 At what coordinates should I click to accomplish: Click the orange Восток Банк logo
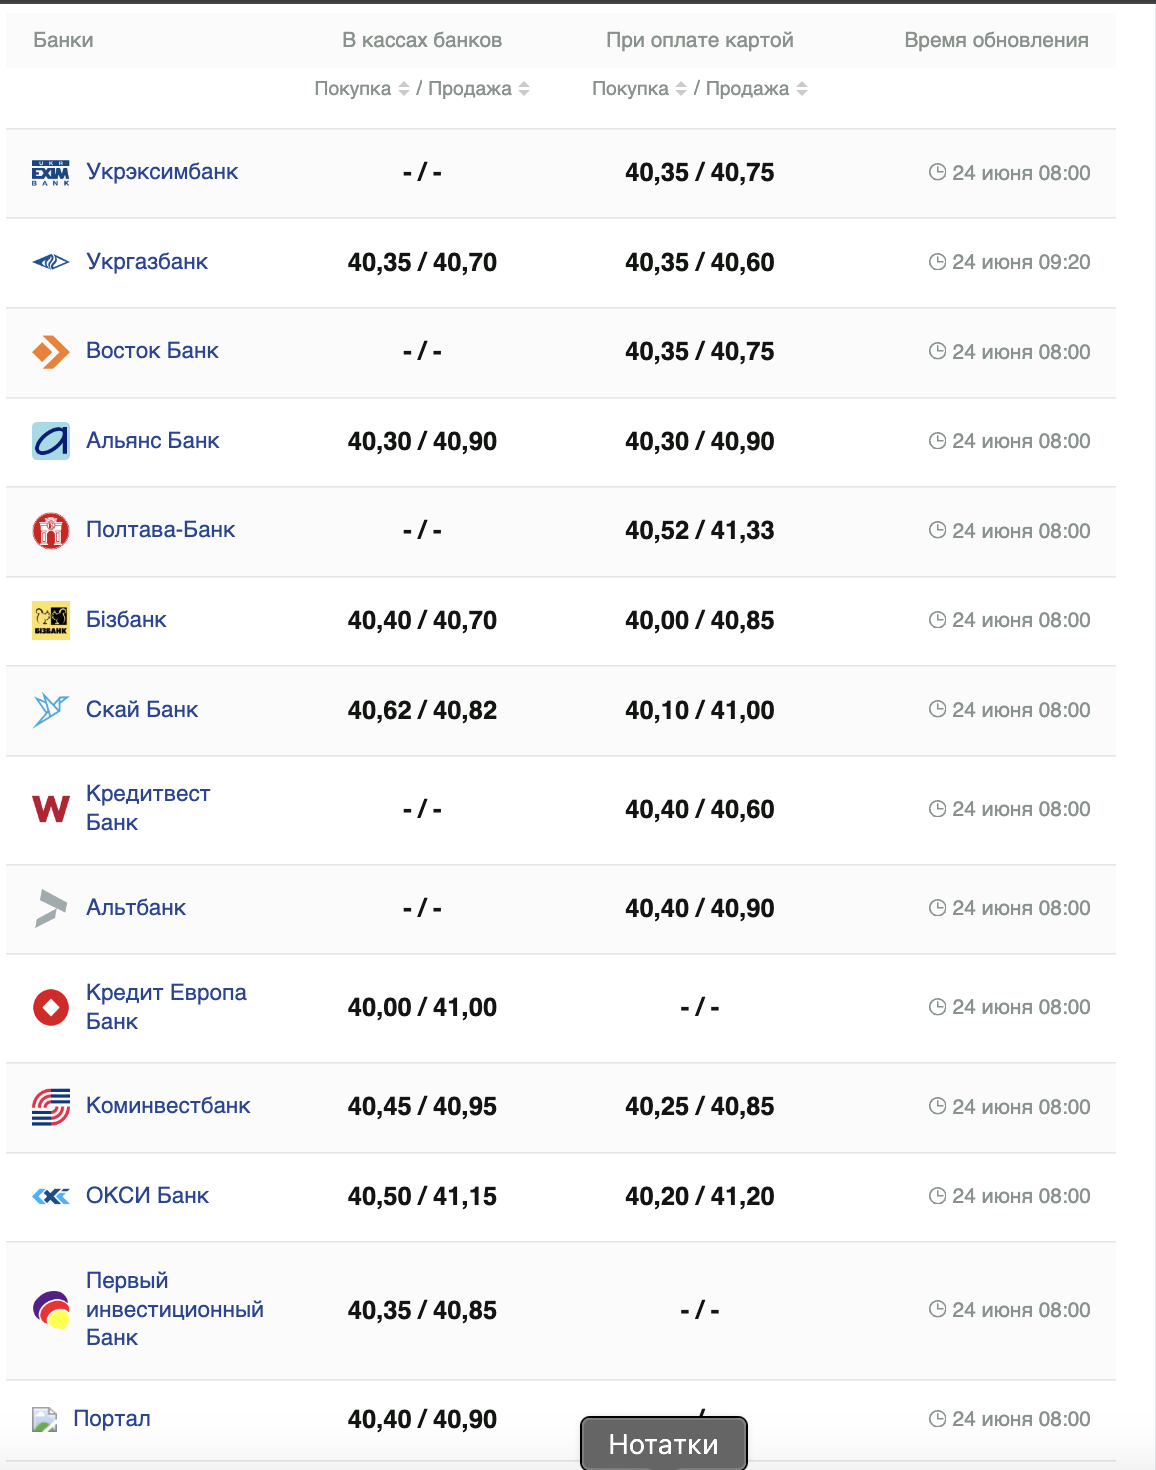[51, 352]
